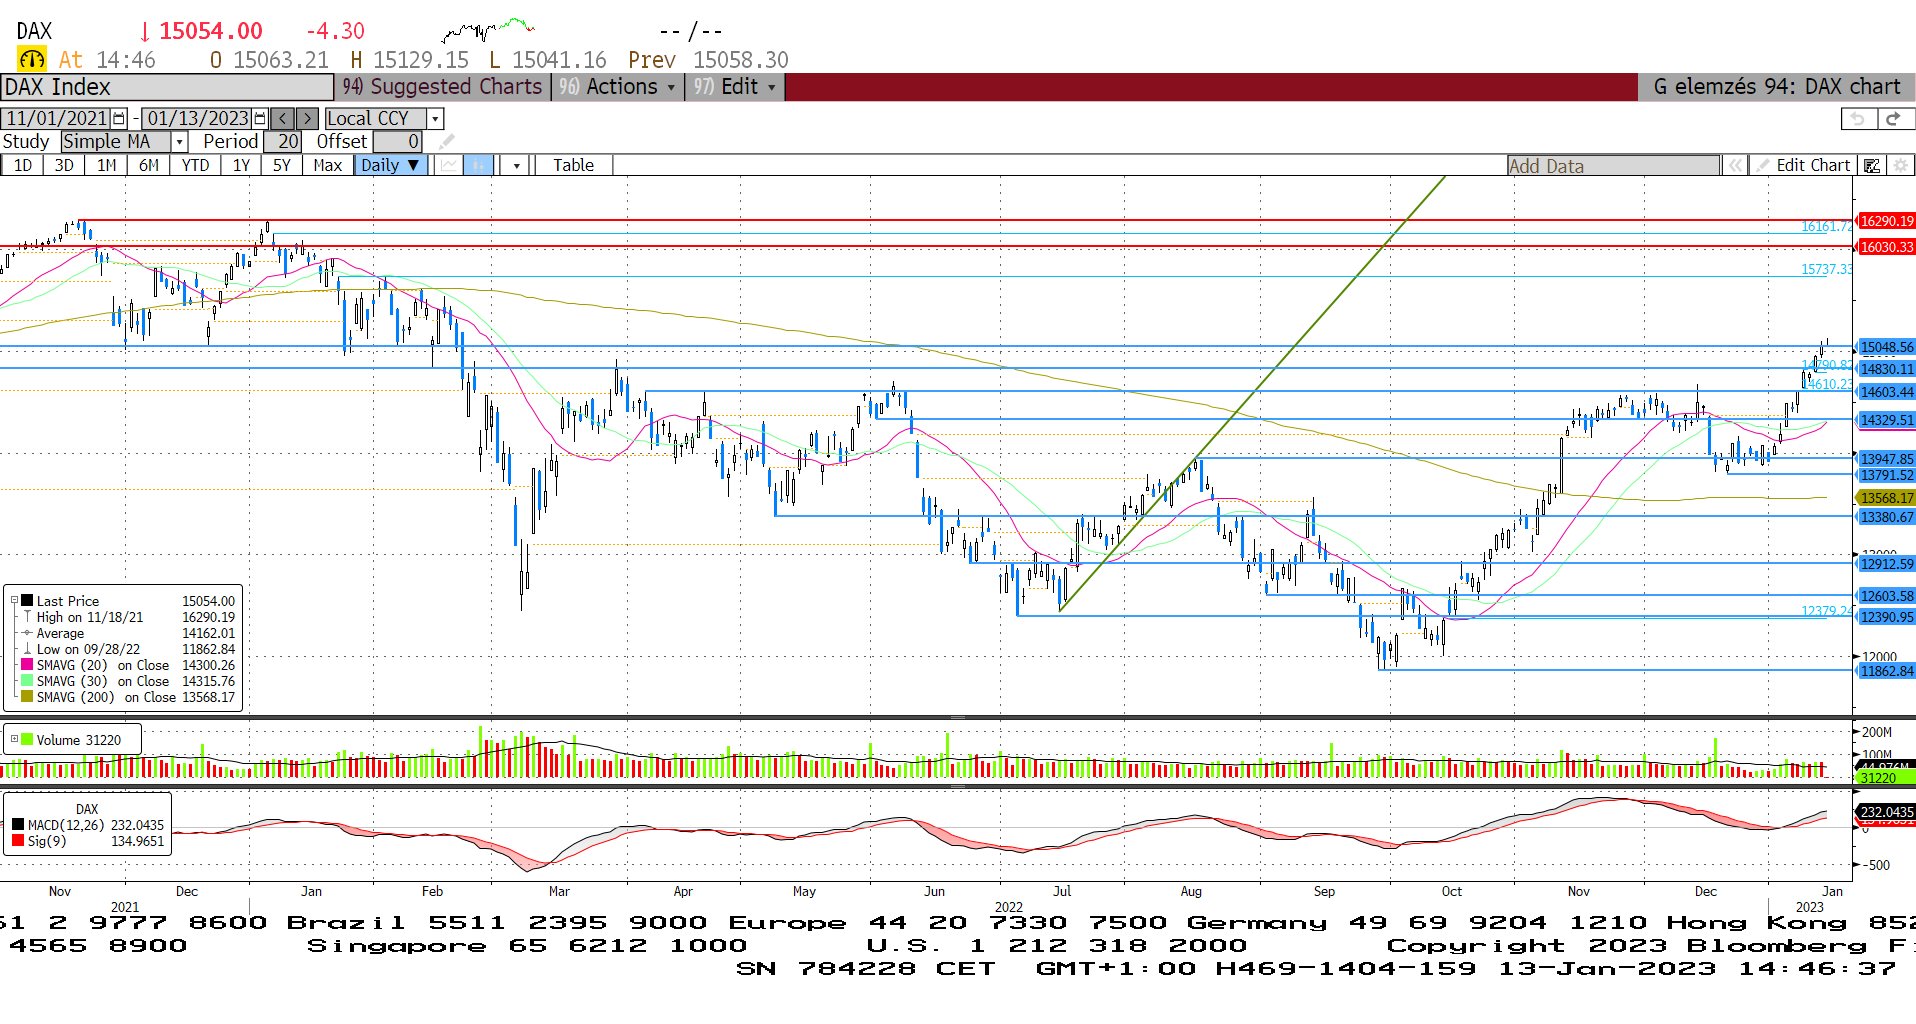The image size is (1916, 1024).
Task: Click the Low on 09/28/22 marker icon
Action: 27,649
